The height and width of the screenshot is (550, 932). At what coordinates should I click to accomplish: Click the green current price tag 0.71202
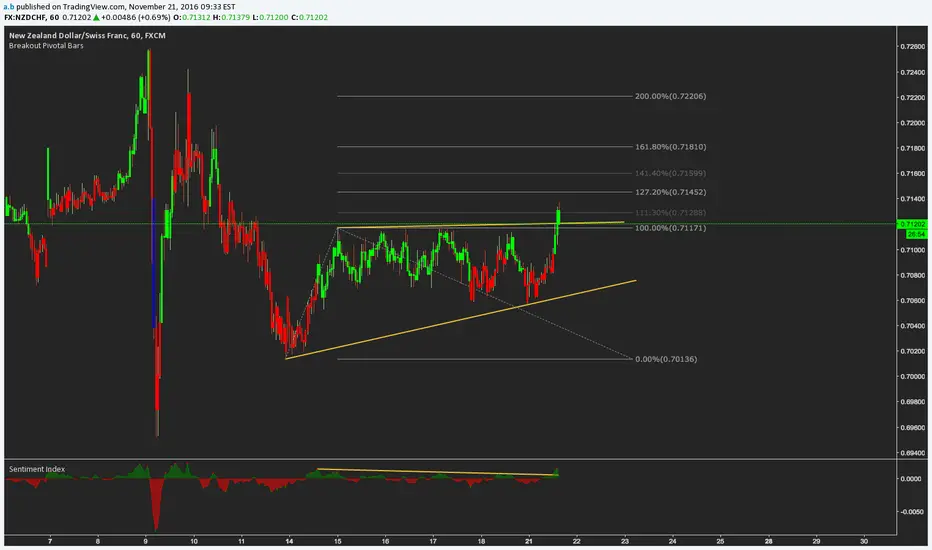pos(912,224)
